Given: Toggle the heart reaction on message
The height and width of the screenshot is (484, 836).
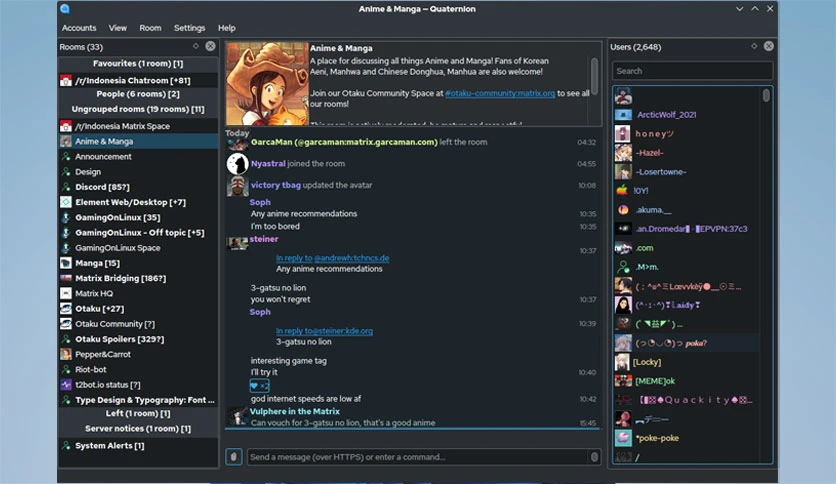Looking at the screenshot, I should (260, 386).
